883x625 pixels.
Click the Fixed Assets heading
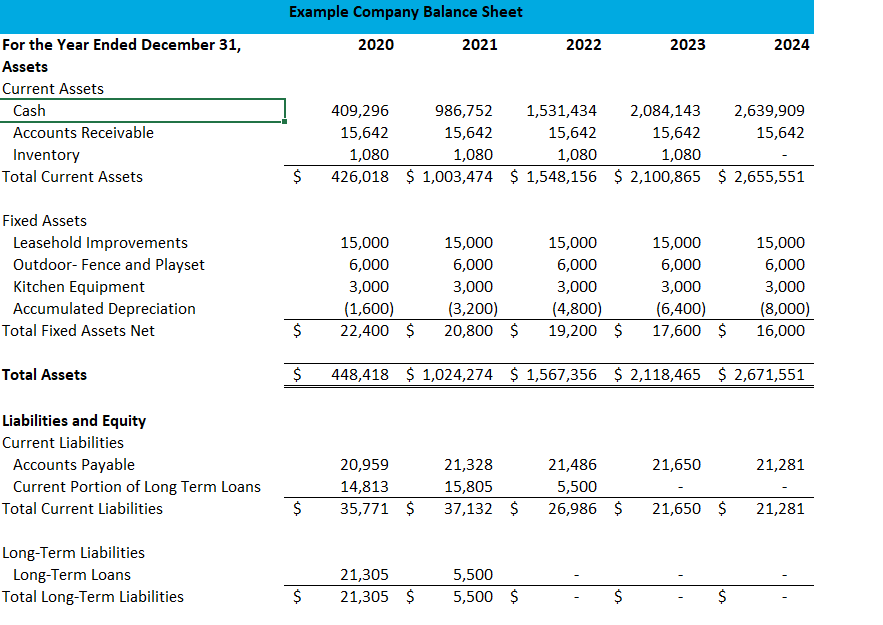[44, 221]
